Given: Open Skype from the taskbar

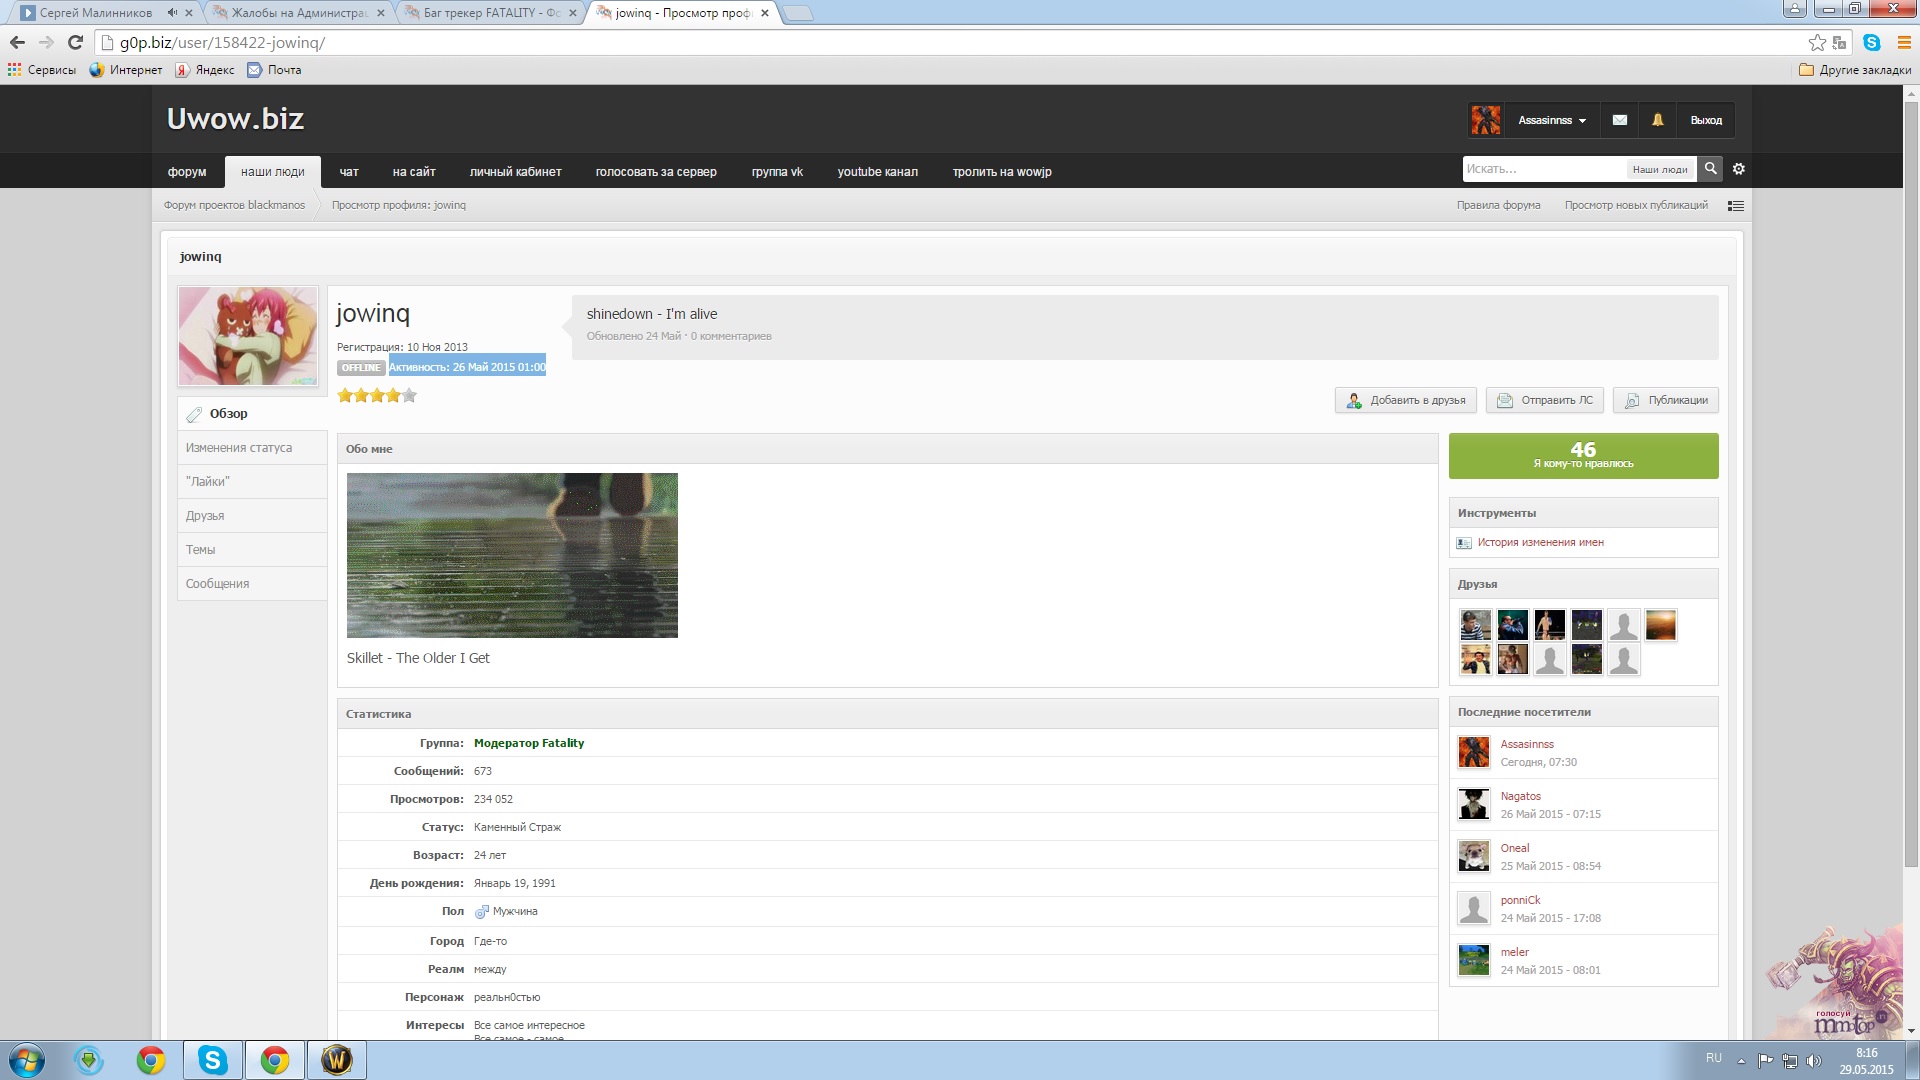Looking at the screenshot, I should click(x=212, y=1060).
